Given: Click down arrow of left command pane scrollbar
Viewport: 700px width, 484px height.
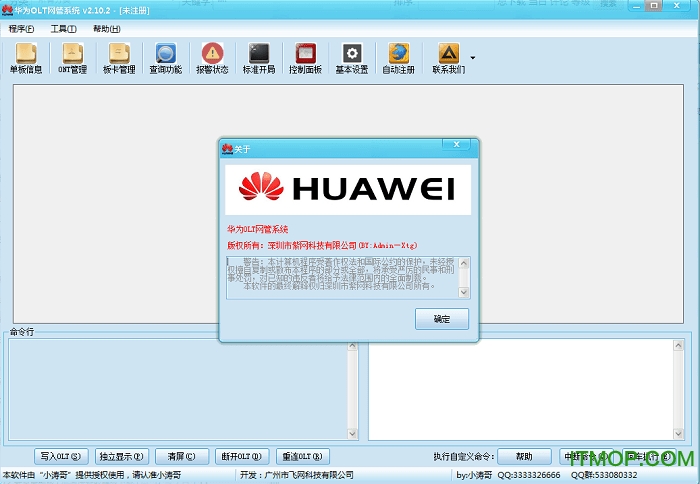Looking at the screenshot, I should (x=352, y=434).
